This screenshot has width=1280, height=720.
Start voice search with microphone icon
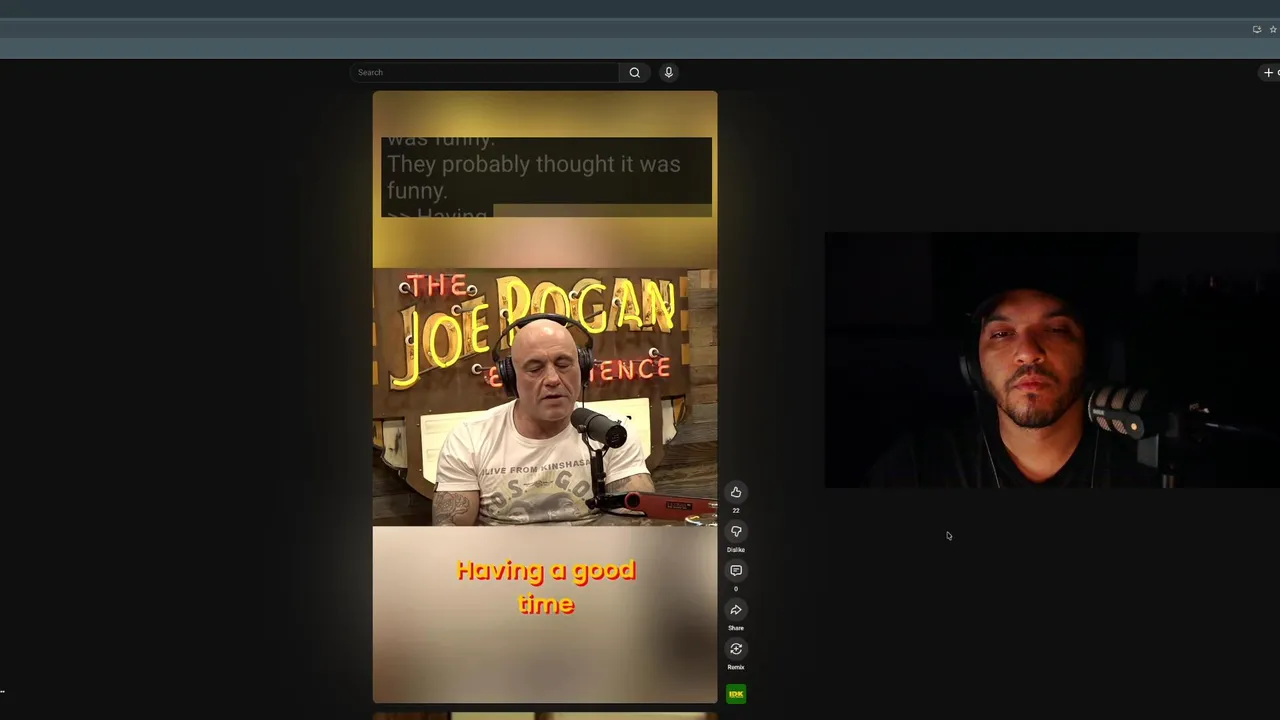[669, 72]
